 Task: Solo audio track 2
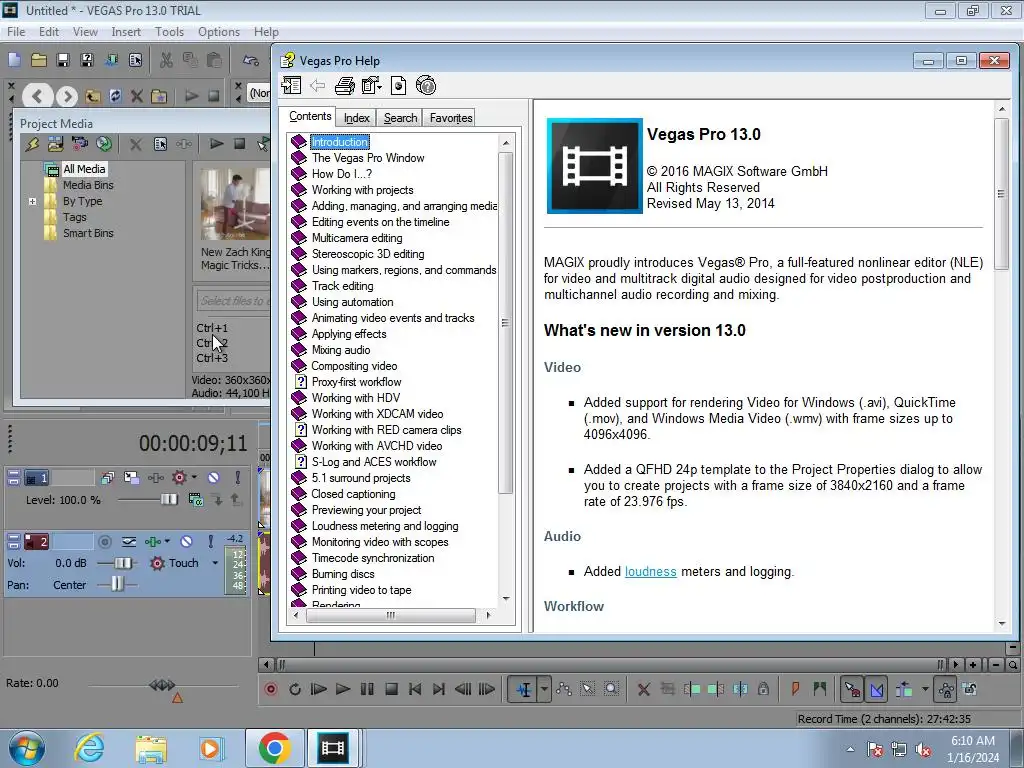pyautogui.click(x=210, y=541)
